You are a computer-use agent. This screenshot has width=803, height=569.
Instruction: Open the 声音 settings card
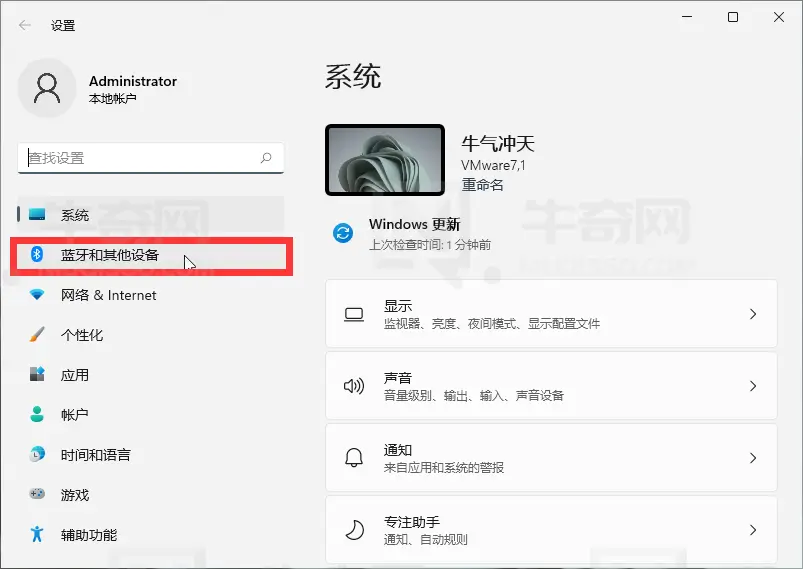pyautogui.click(x=551, y=386)
